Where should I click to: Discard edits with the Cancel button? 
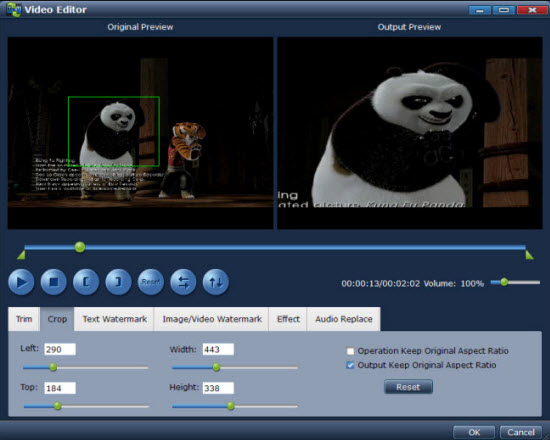521,432
